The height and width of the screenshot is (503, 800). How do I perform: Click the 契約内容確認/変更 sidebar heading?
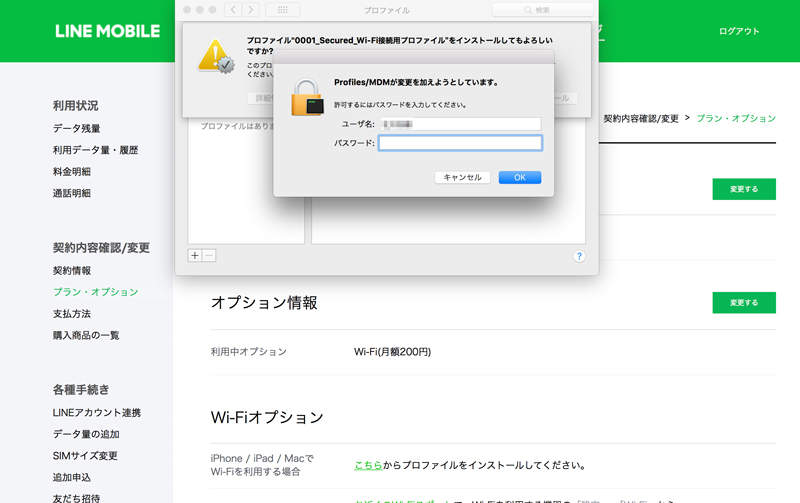coord(101,248)
